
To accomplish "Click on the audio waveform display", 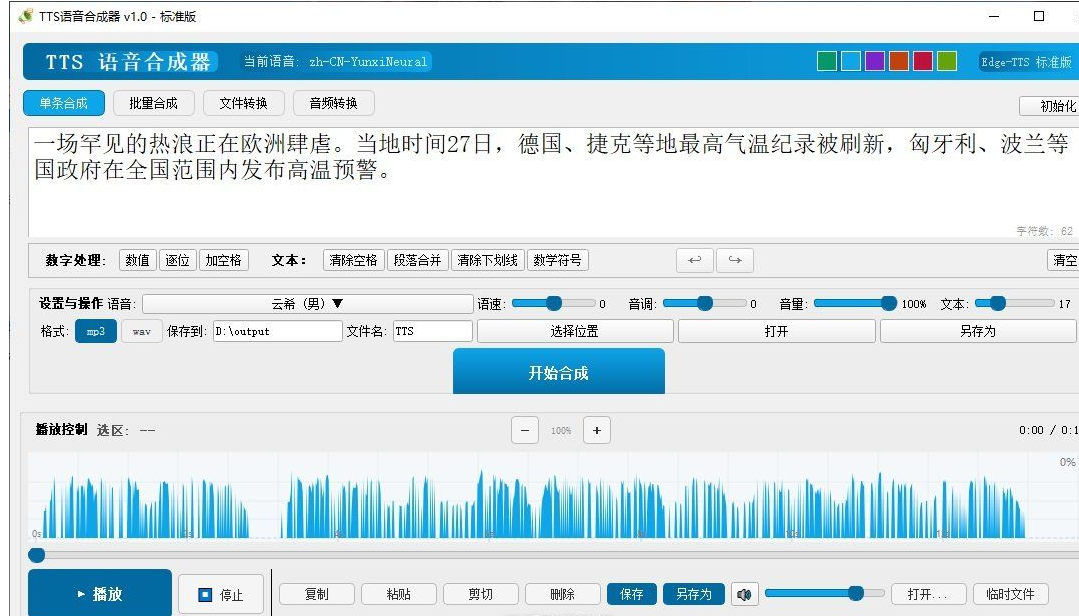I will click(551, 496).
